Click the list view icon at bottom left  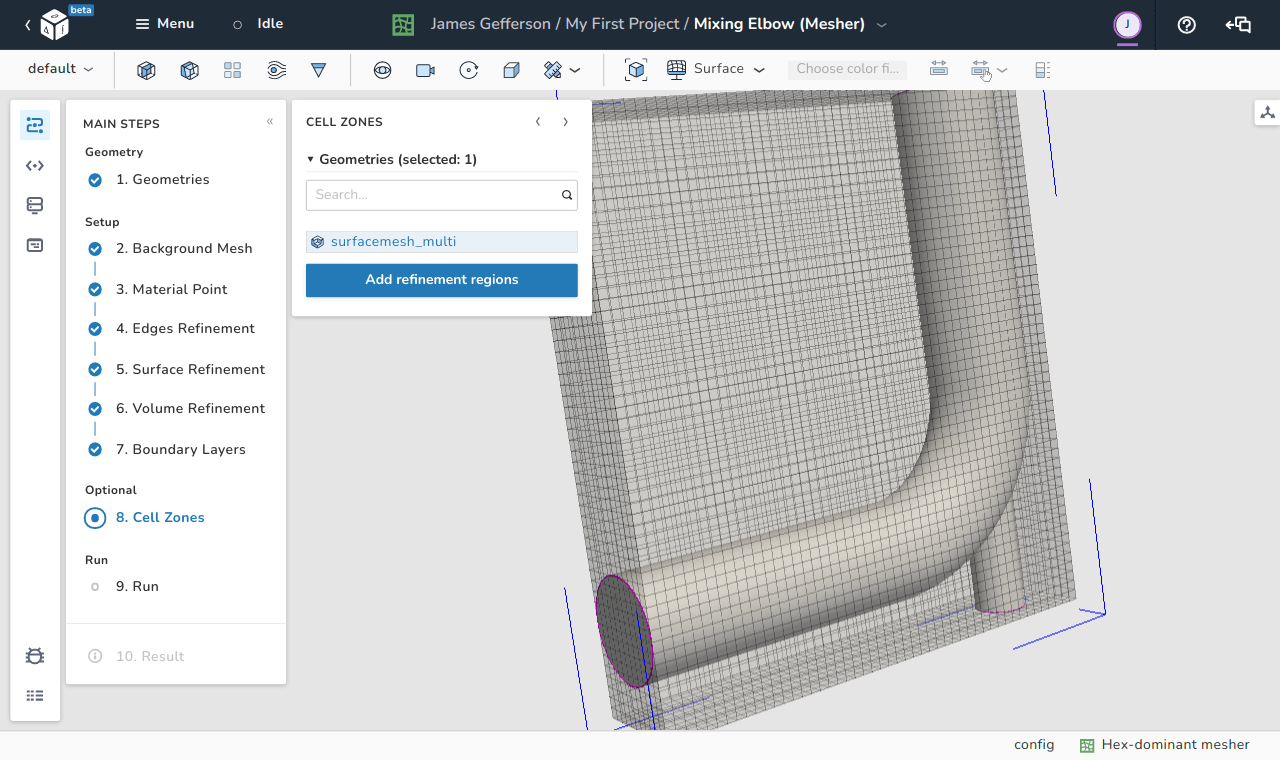[35, 696]
